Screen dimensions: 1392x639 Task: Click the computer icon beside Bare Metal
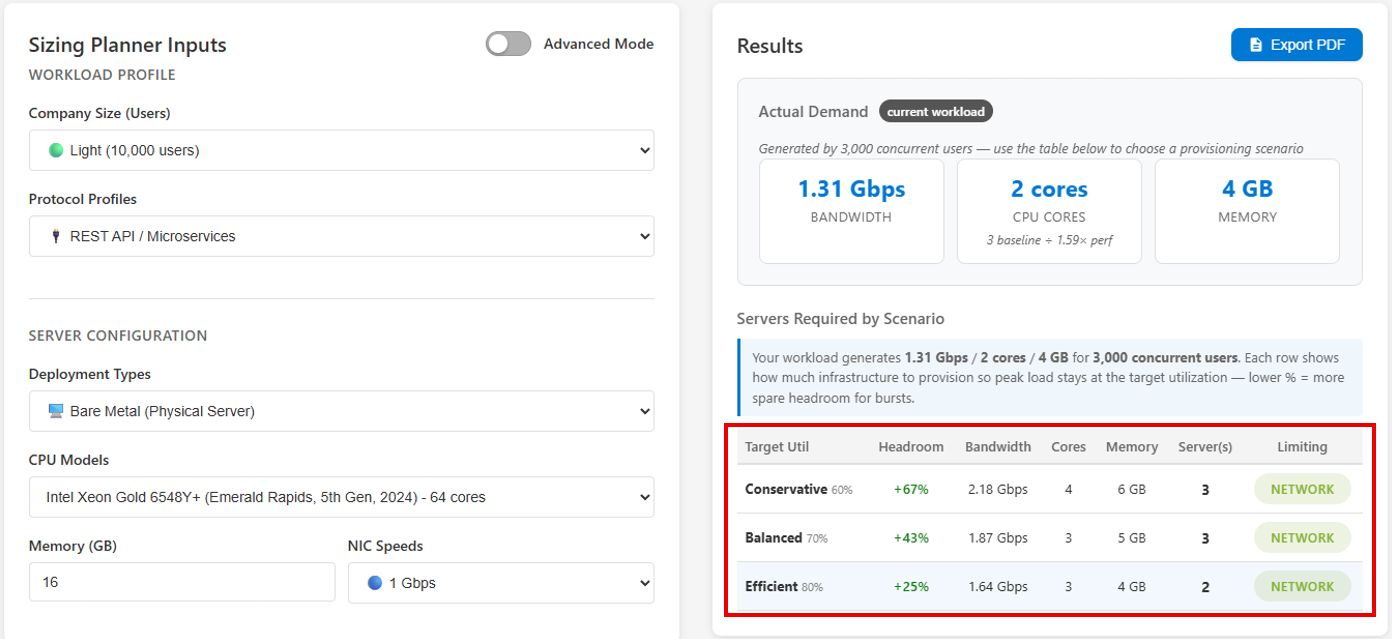56,411
